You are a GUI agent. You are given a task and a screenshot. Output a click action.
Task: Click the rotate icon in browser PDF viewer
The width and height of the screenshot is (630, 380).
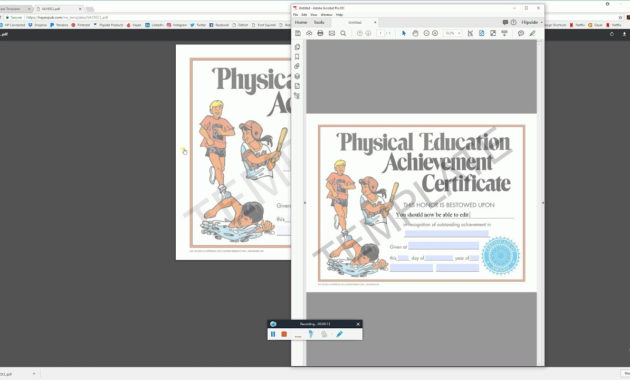click(612, 34)
